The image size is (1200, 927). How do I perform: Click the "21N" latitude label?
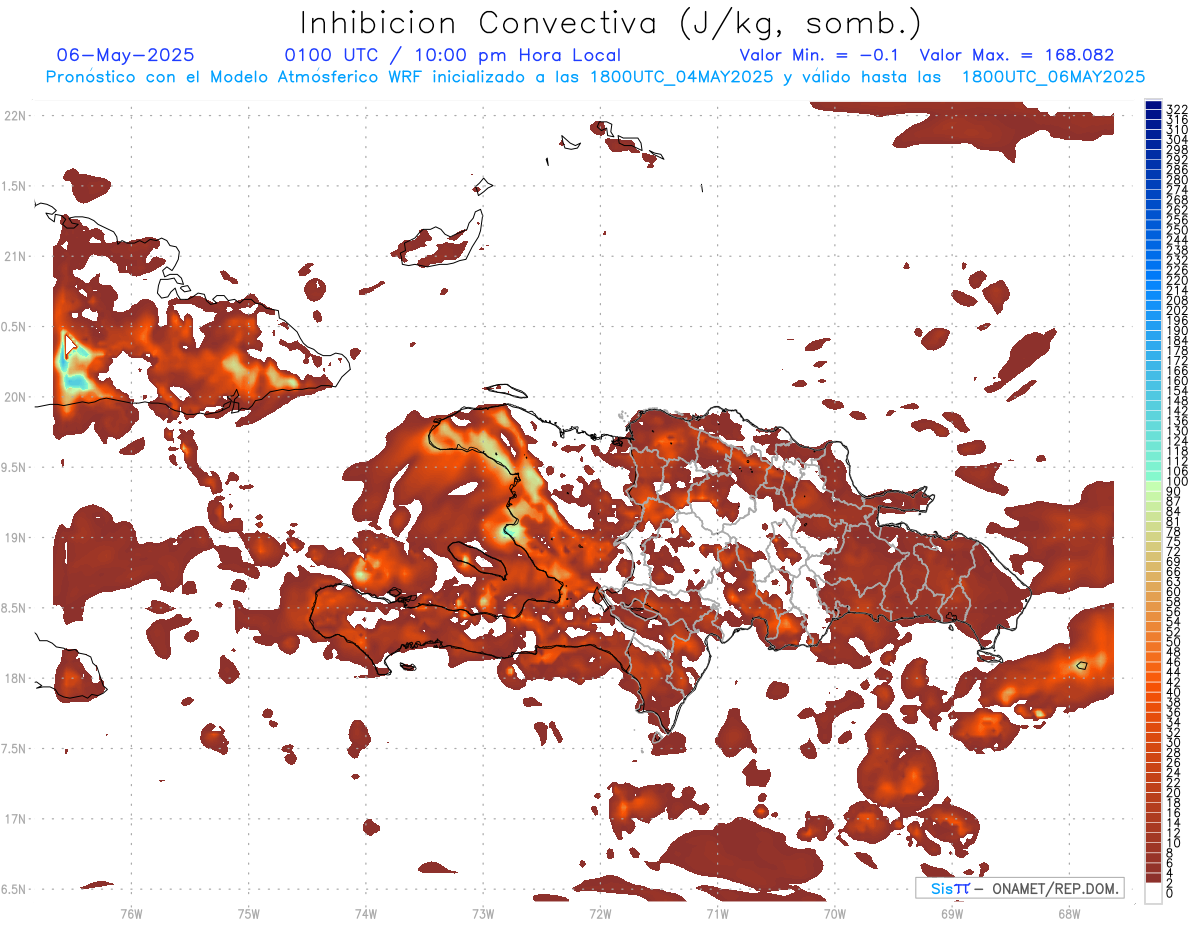pos(15,256)
